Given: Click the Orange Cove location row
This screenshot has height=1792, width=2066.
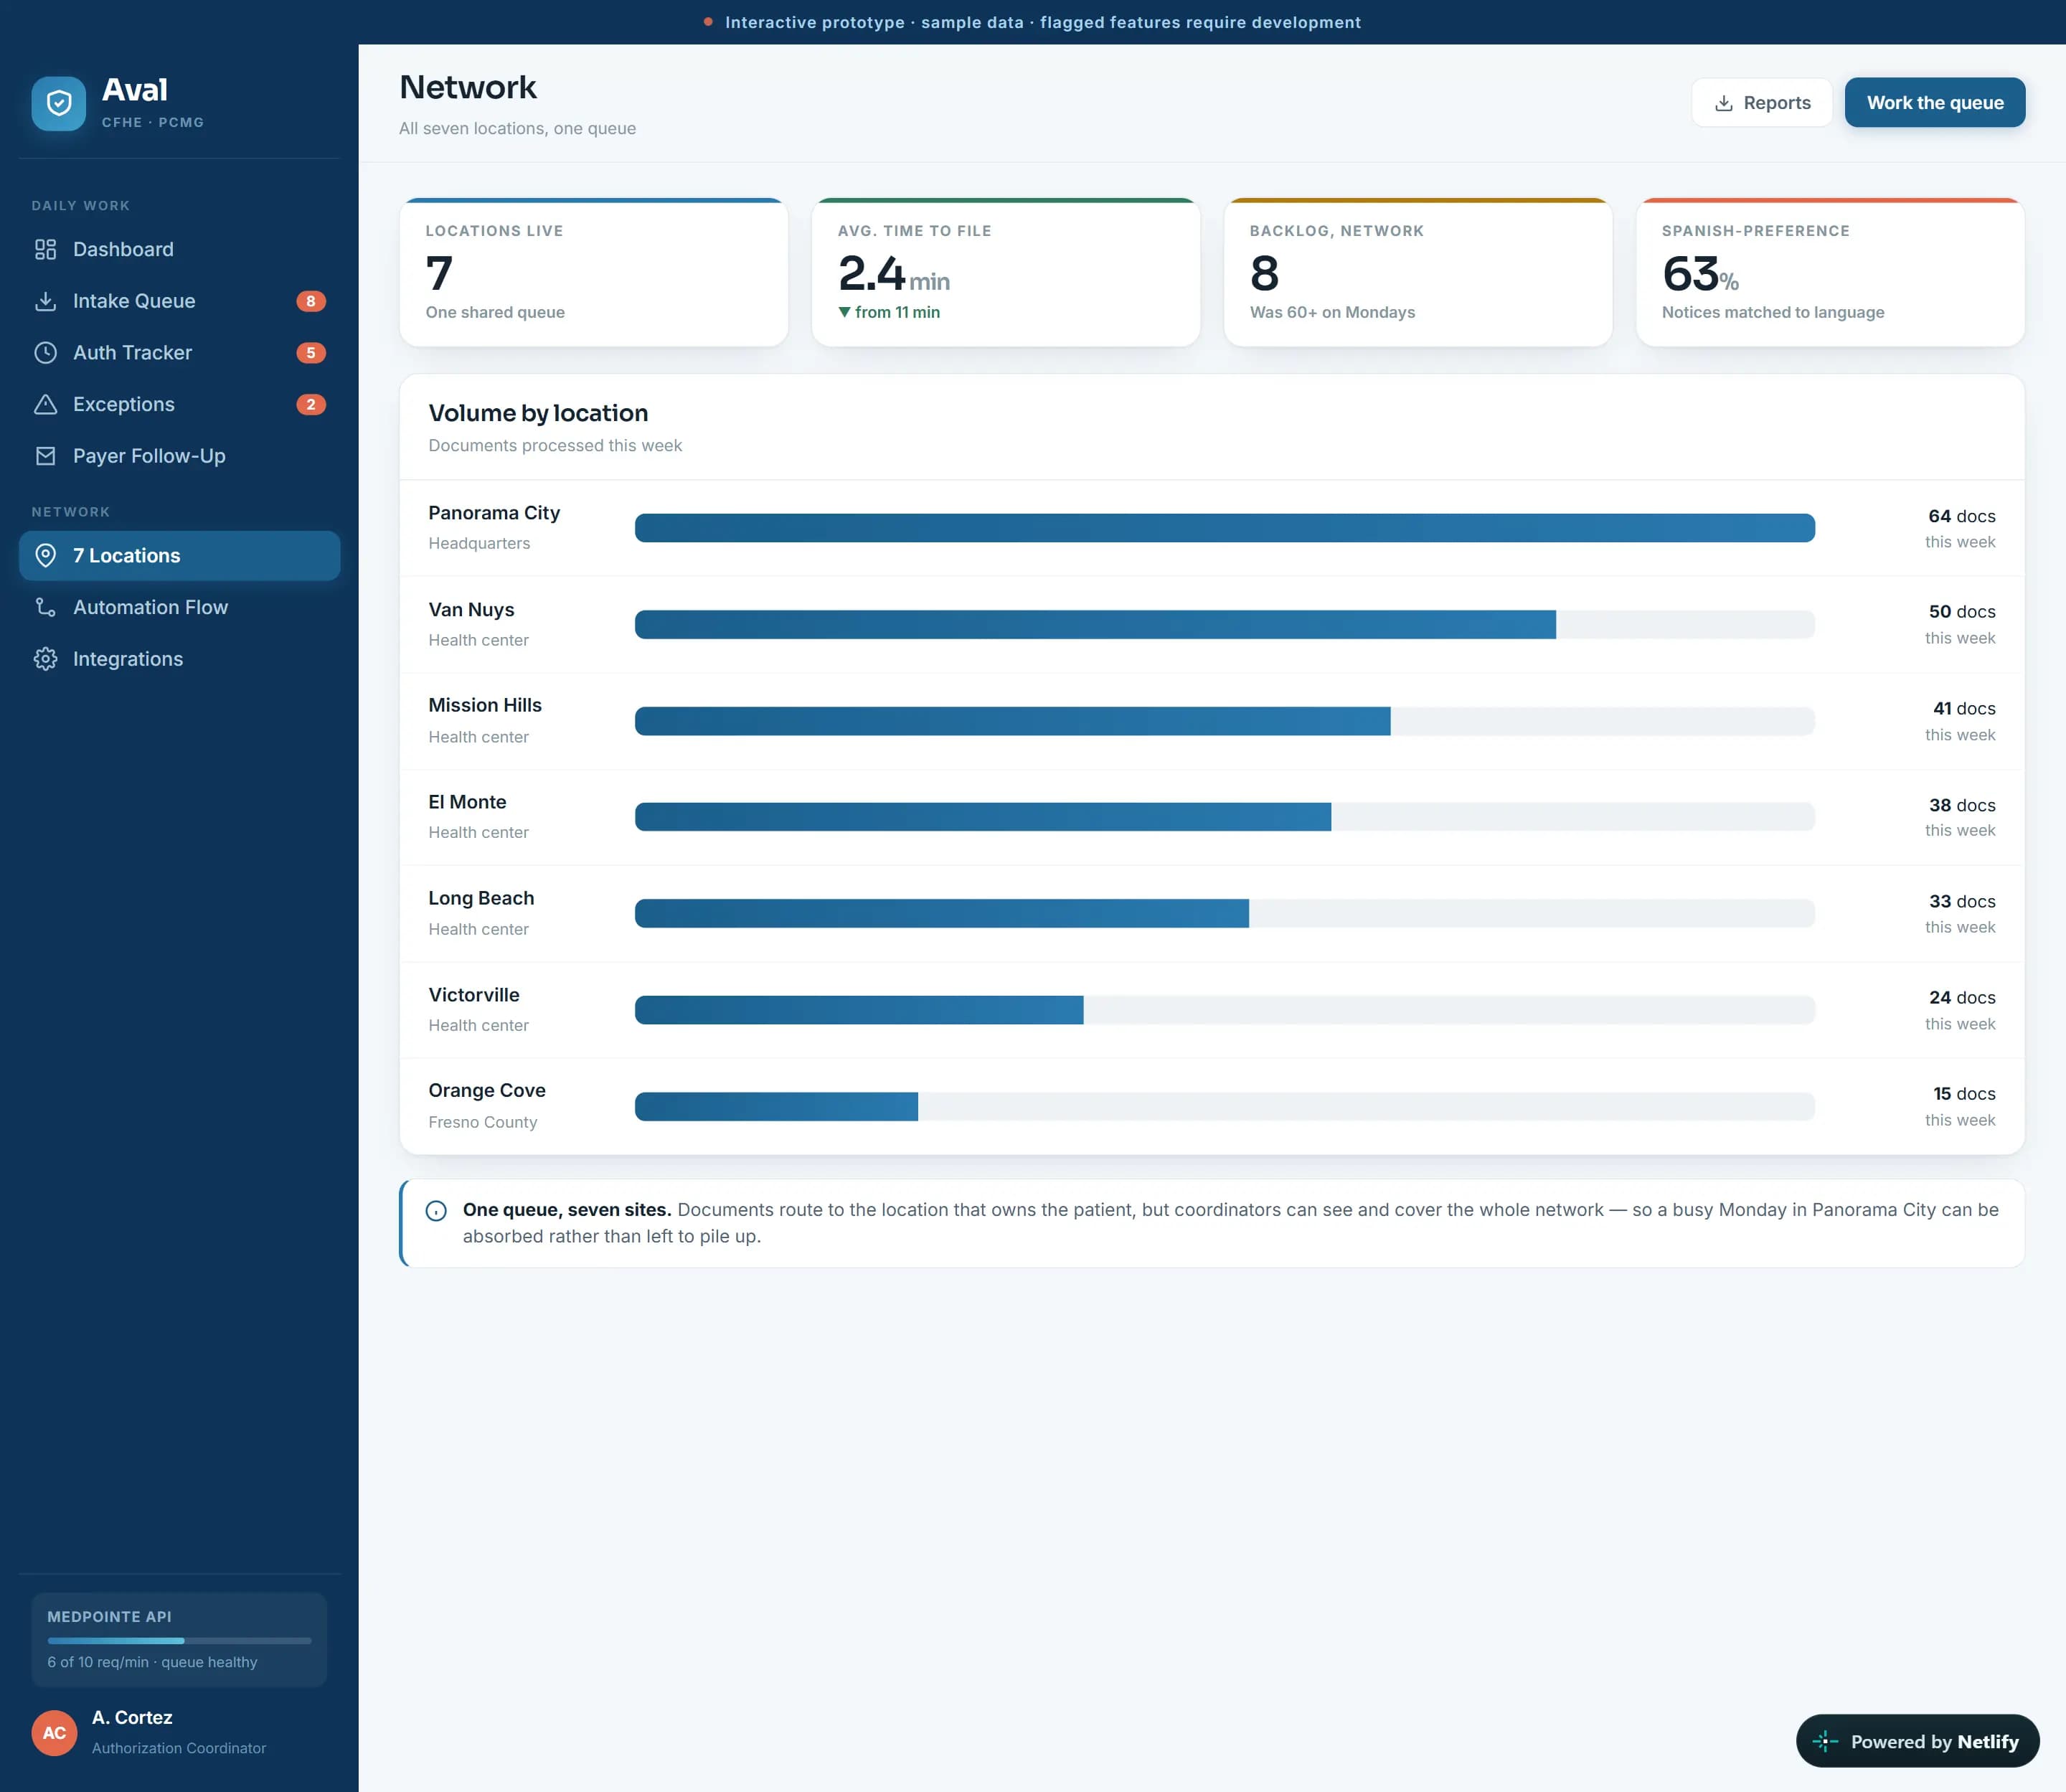Looking at the screenshot, I should tap(1212, 1106).
